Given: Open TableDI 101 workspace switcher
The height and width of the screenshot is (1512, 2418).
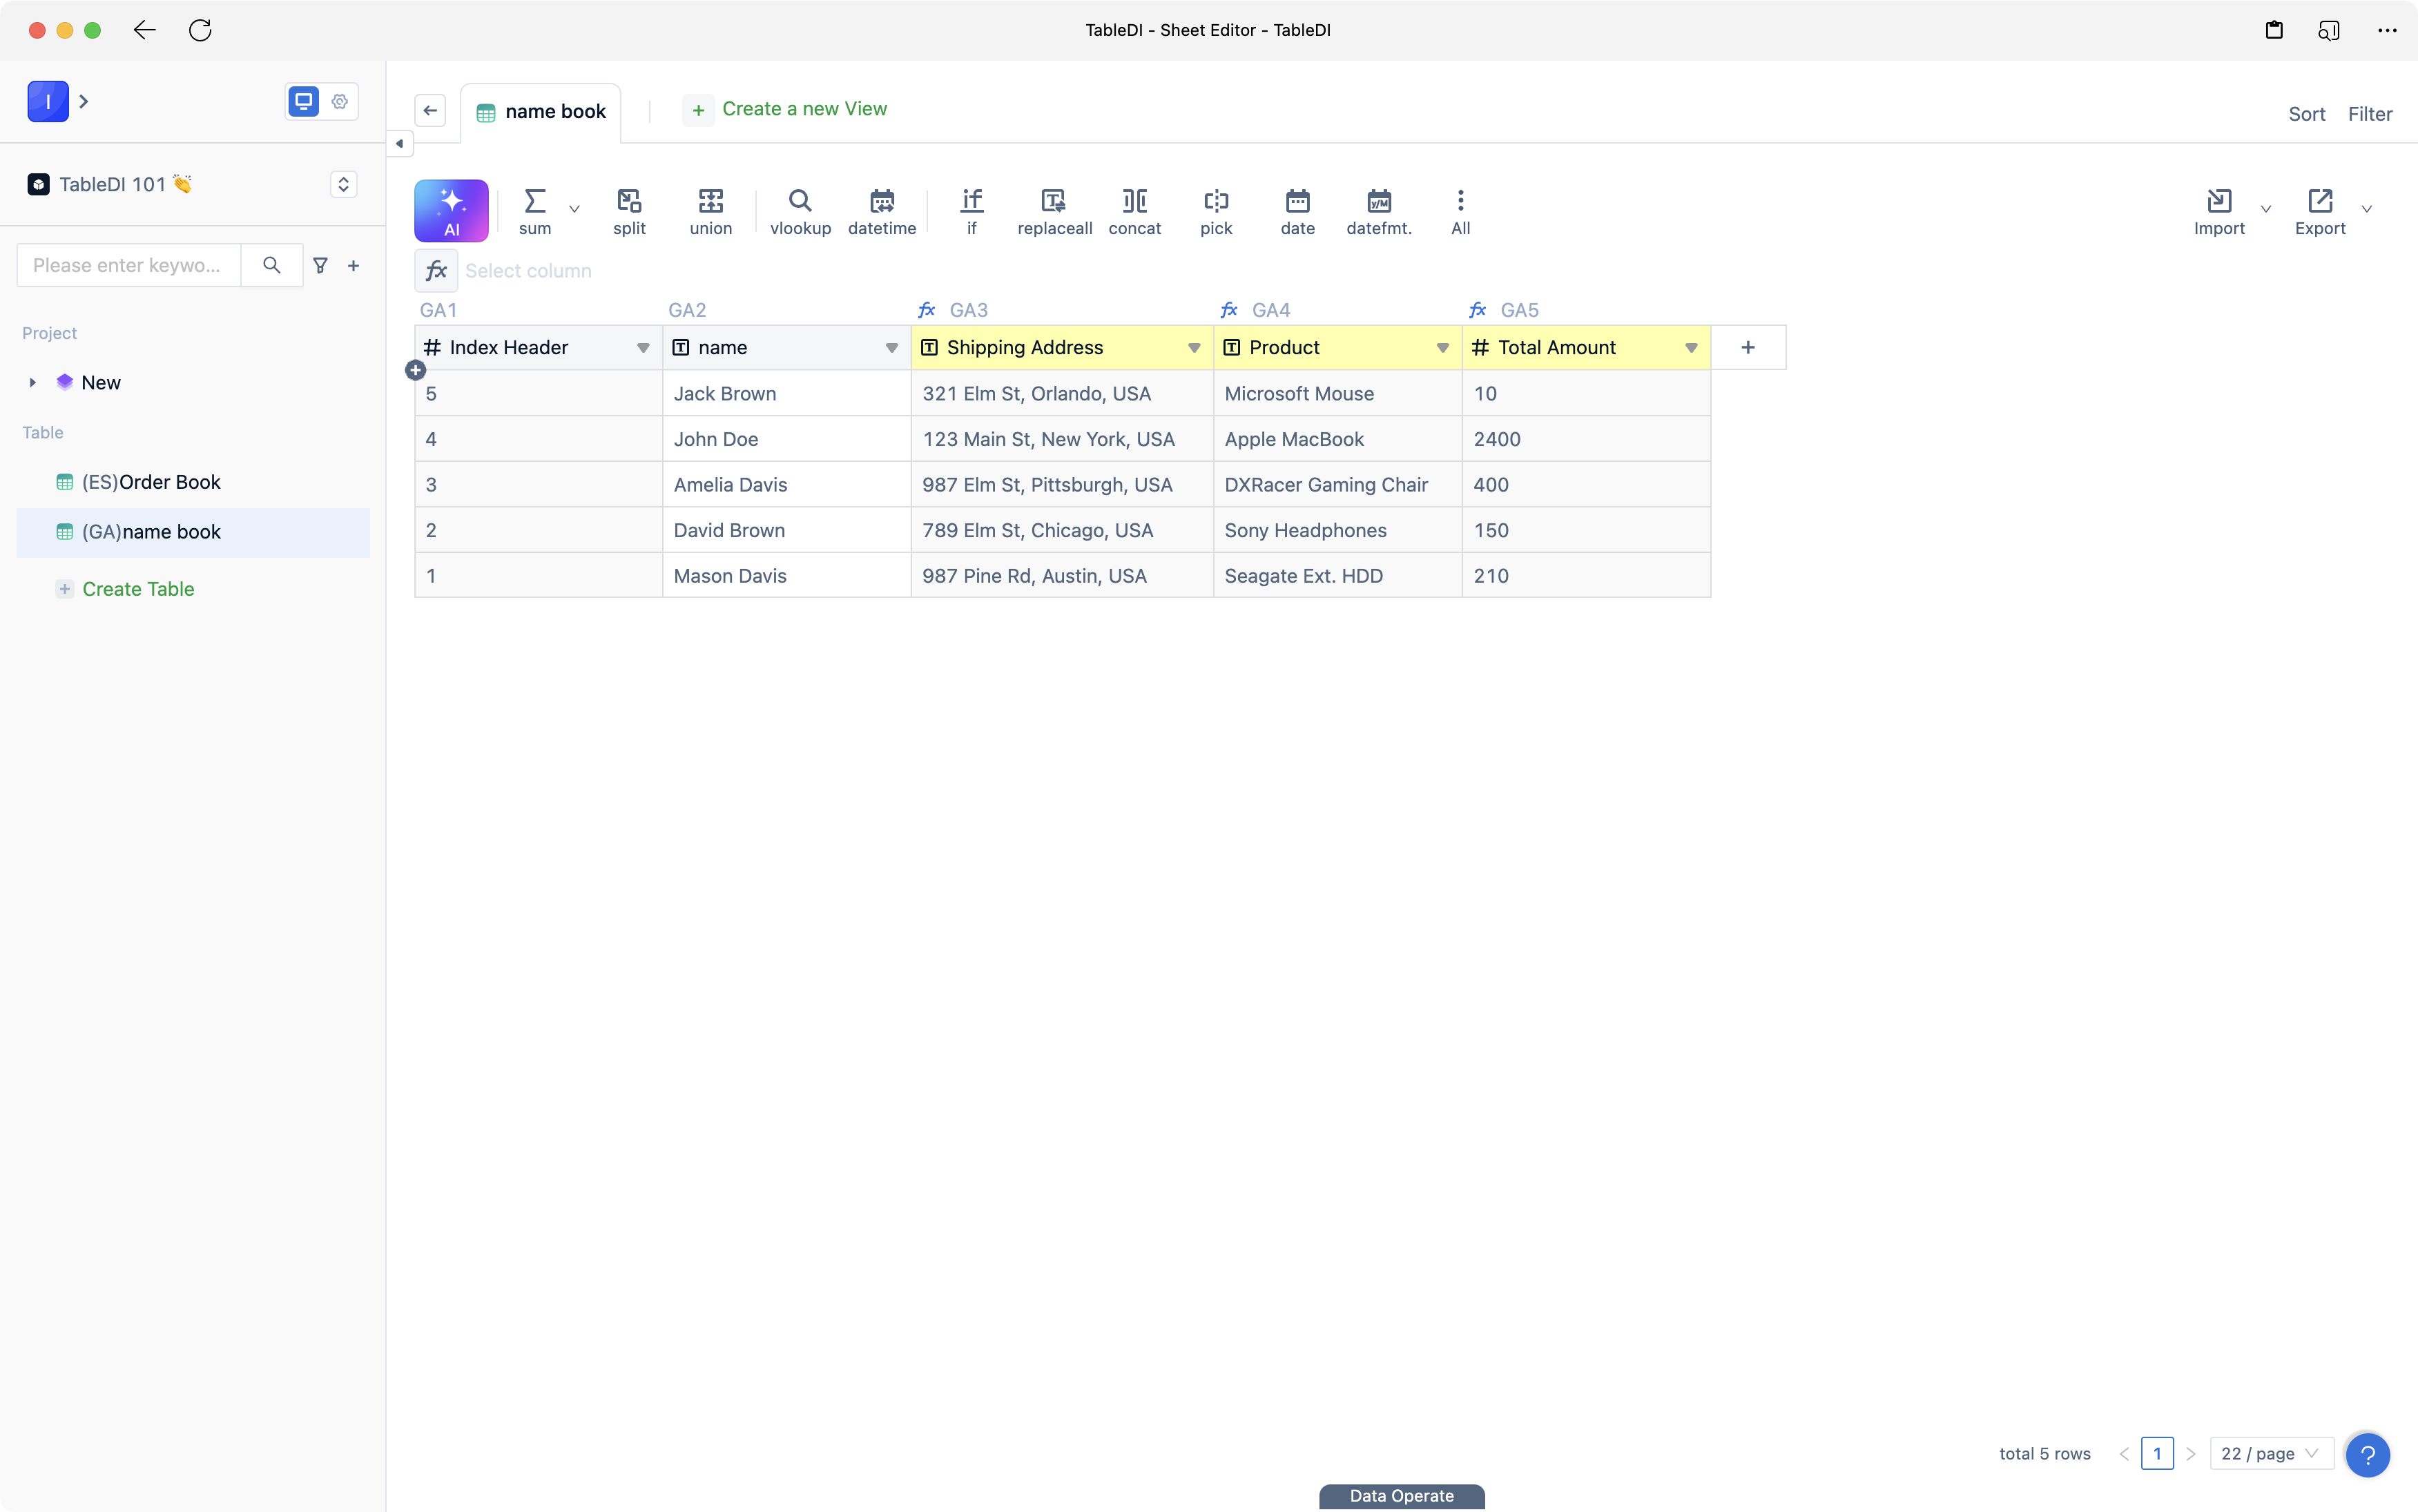Looking at the screenshot, I should click(x=343, y=184).
